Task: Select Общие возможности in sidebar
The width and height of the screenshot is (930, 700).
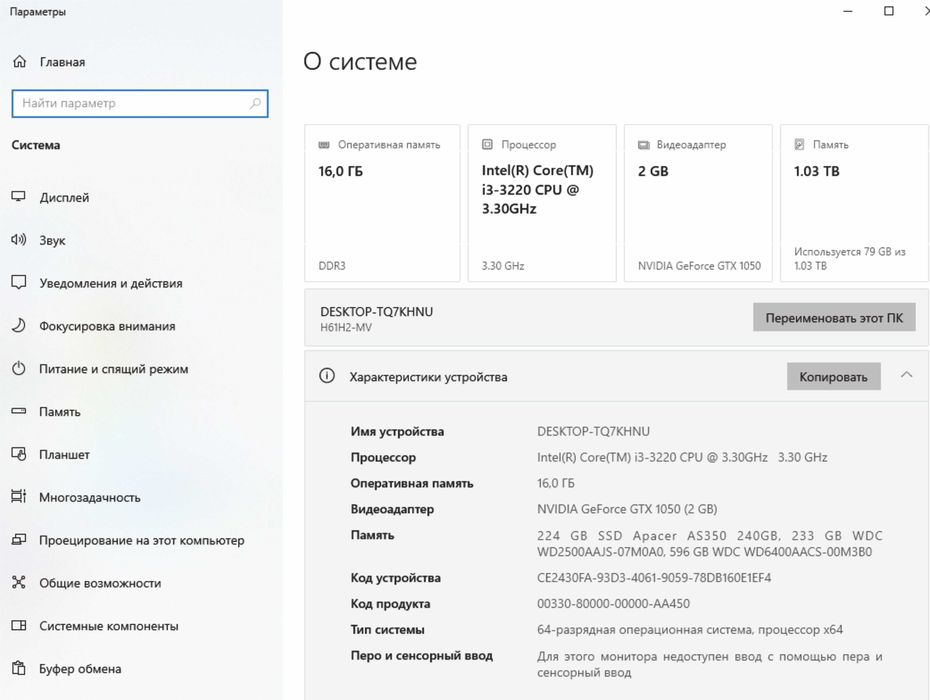Action: coord(100,583)
